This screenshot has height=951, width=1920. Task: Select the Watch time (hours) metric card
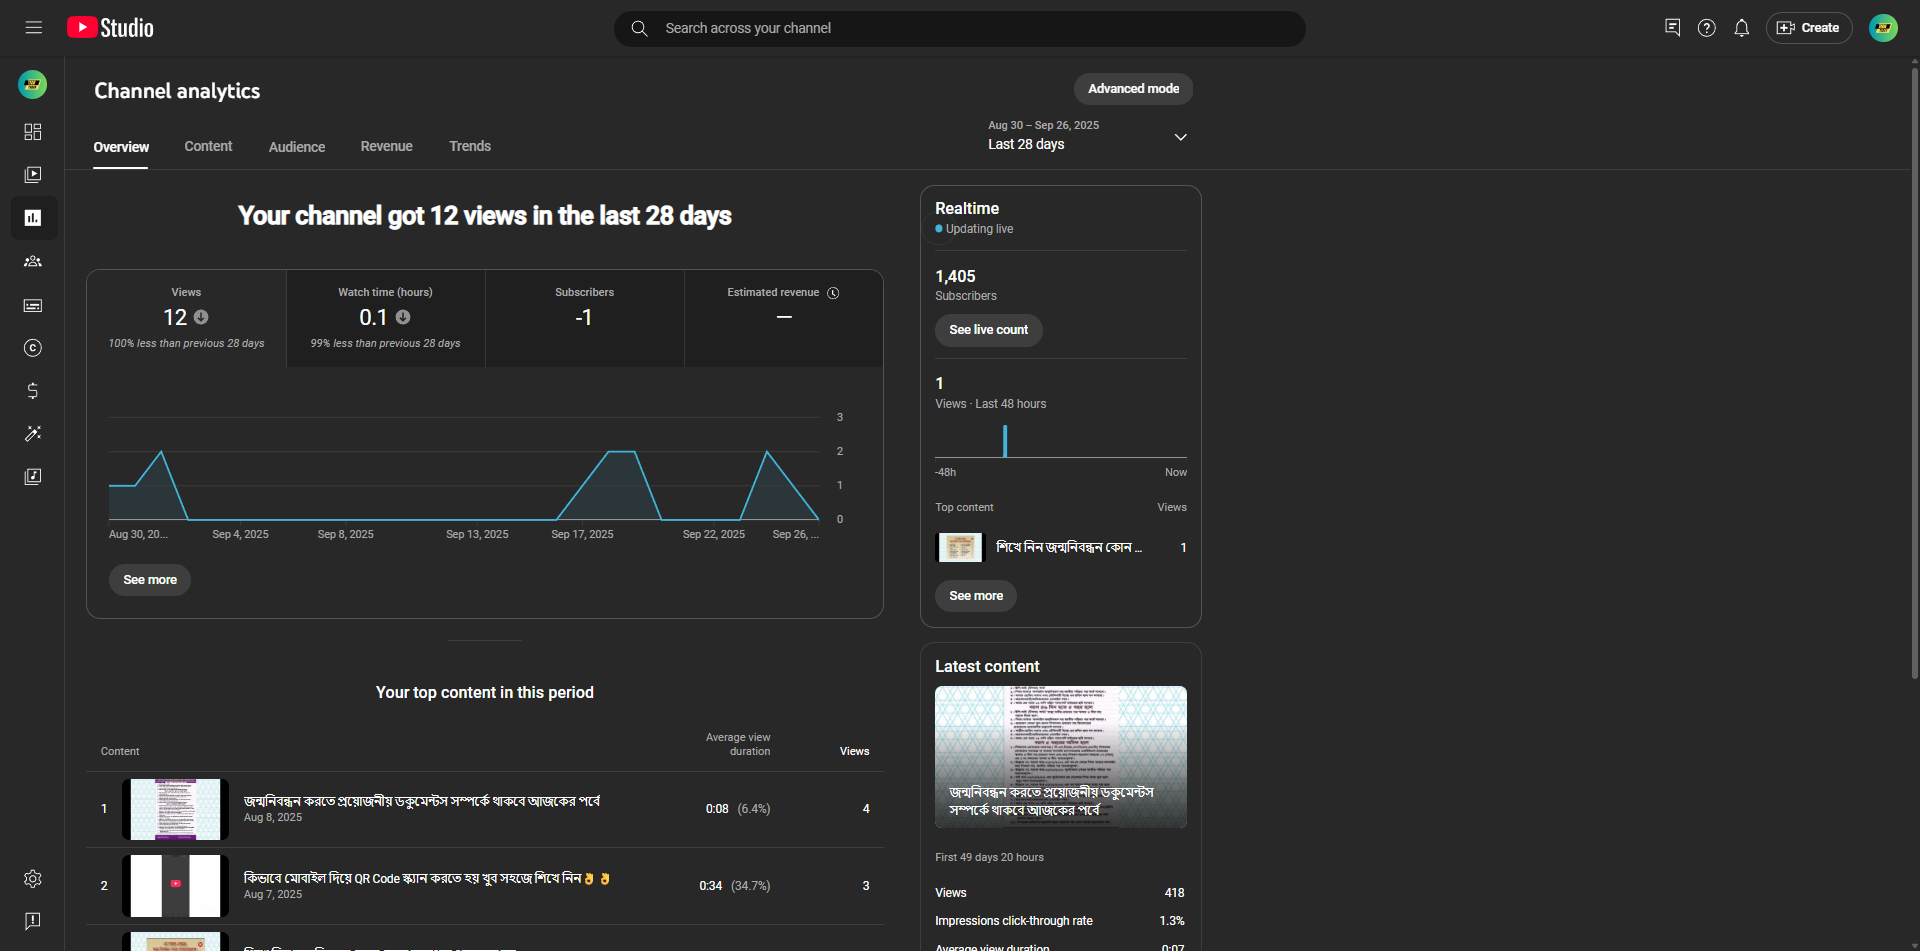click(385, 318)
